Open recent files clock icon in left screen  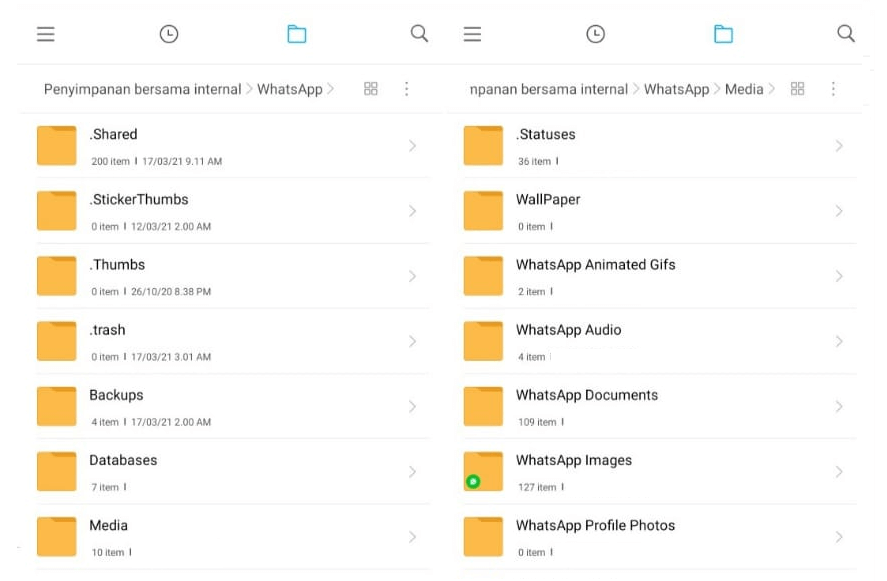click(x=169, y=34)
